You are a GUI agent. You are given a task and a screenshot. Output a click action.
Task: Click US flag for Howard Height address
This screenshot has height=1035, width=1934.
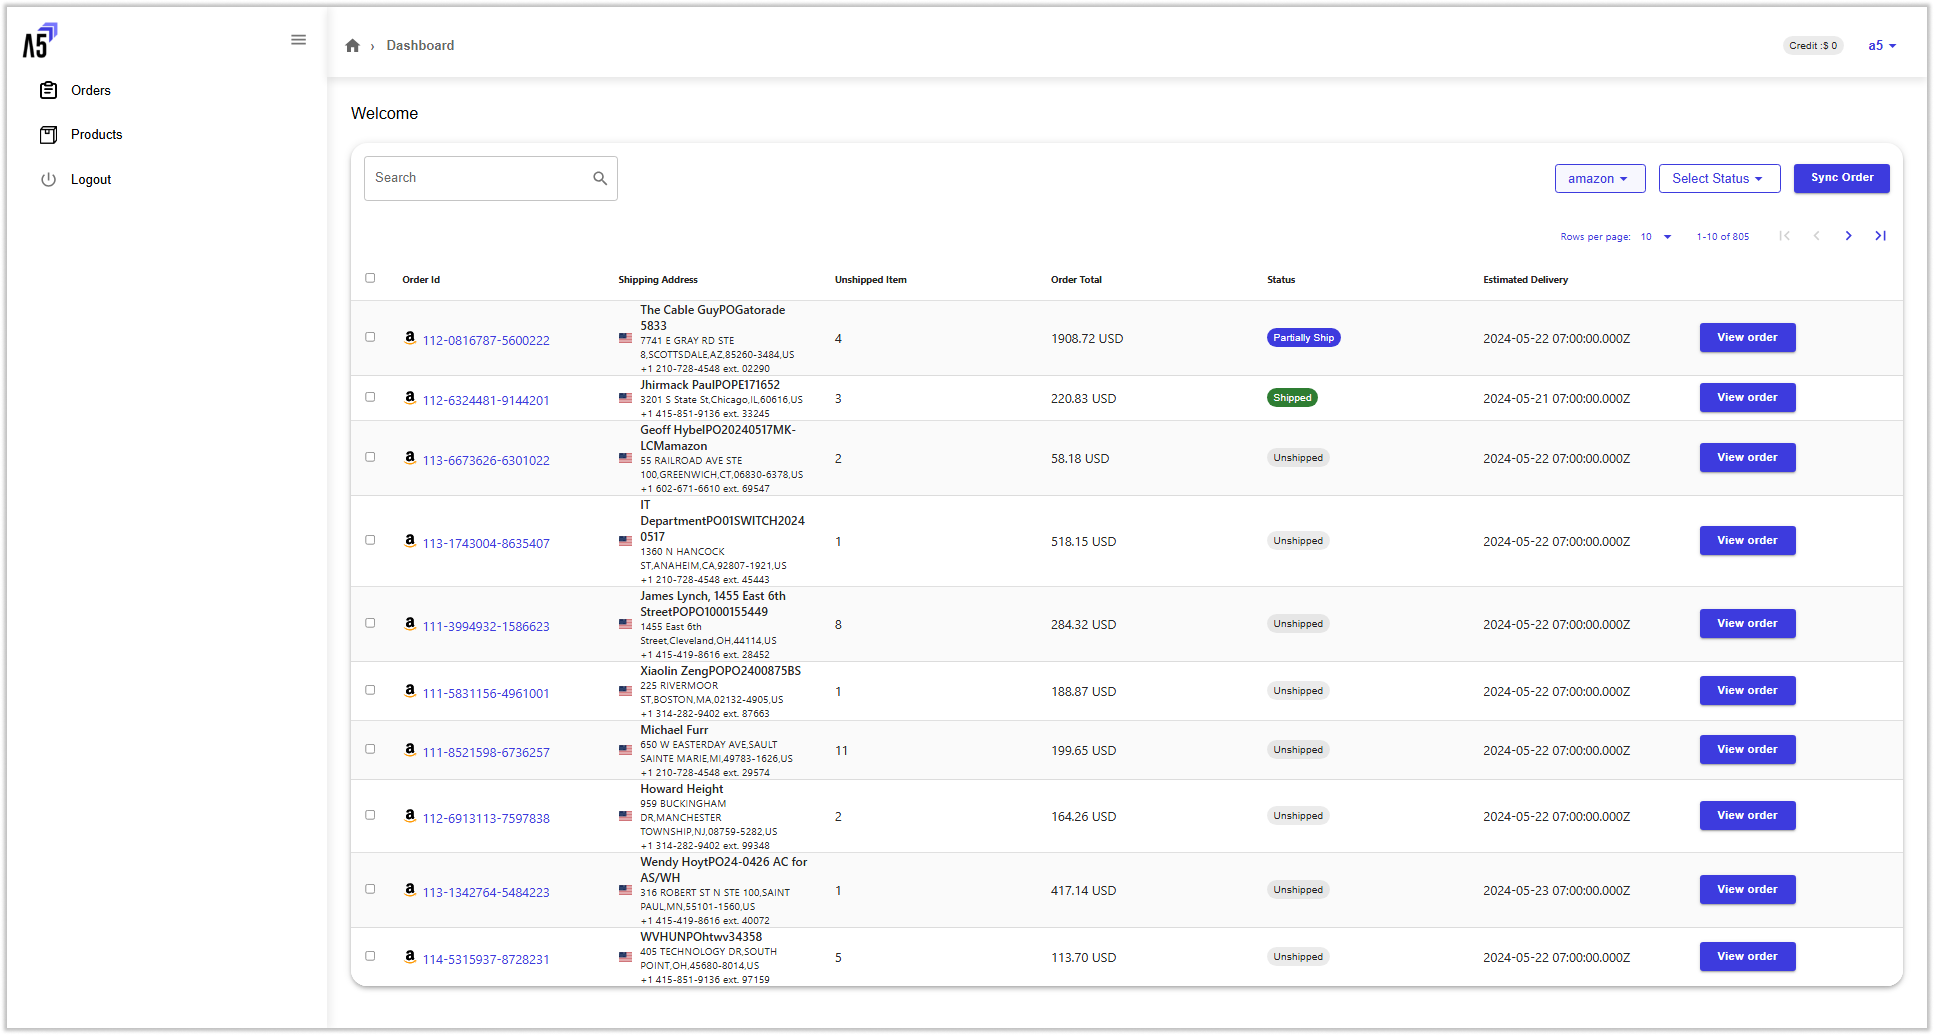coord(625,816)
